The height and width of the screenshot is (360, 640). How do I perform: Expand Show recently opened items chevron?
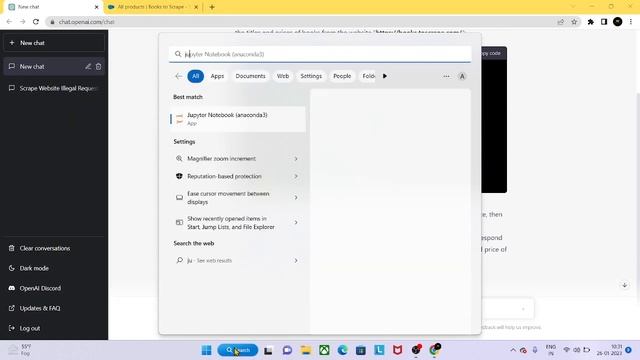296,222
